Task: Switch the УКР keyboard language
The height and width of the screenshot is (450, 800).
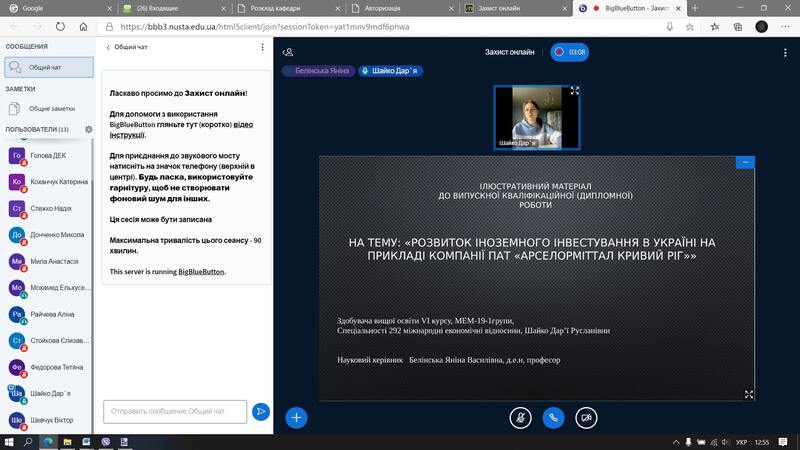Action: pos(741,442)
